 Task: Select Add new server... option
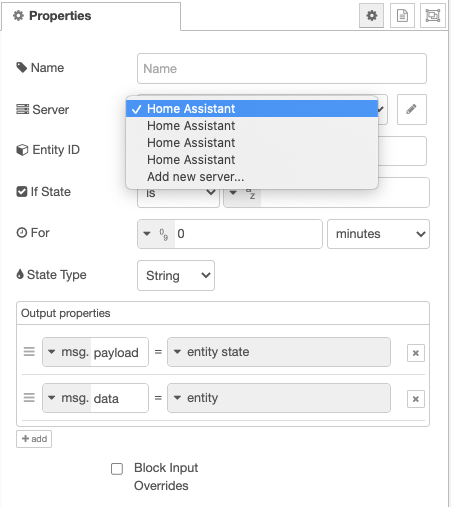[252, 177]
